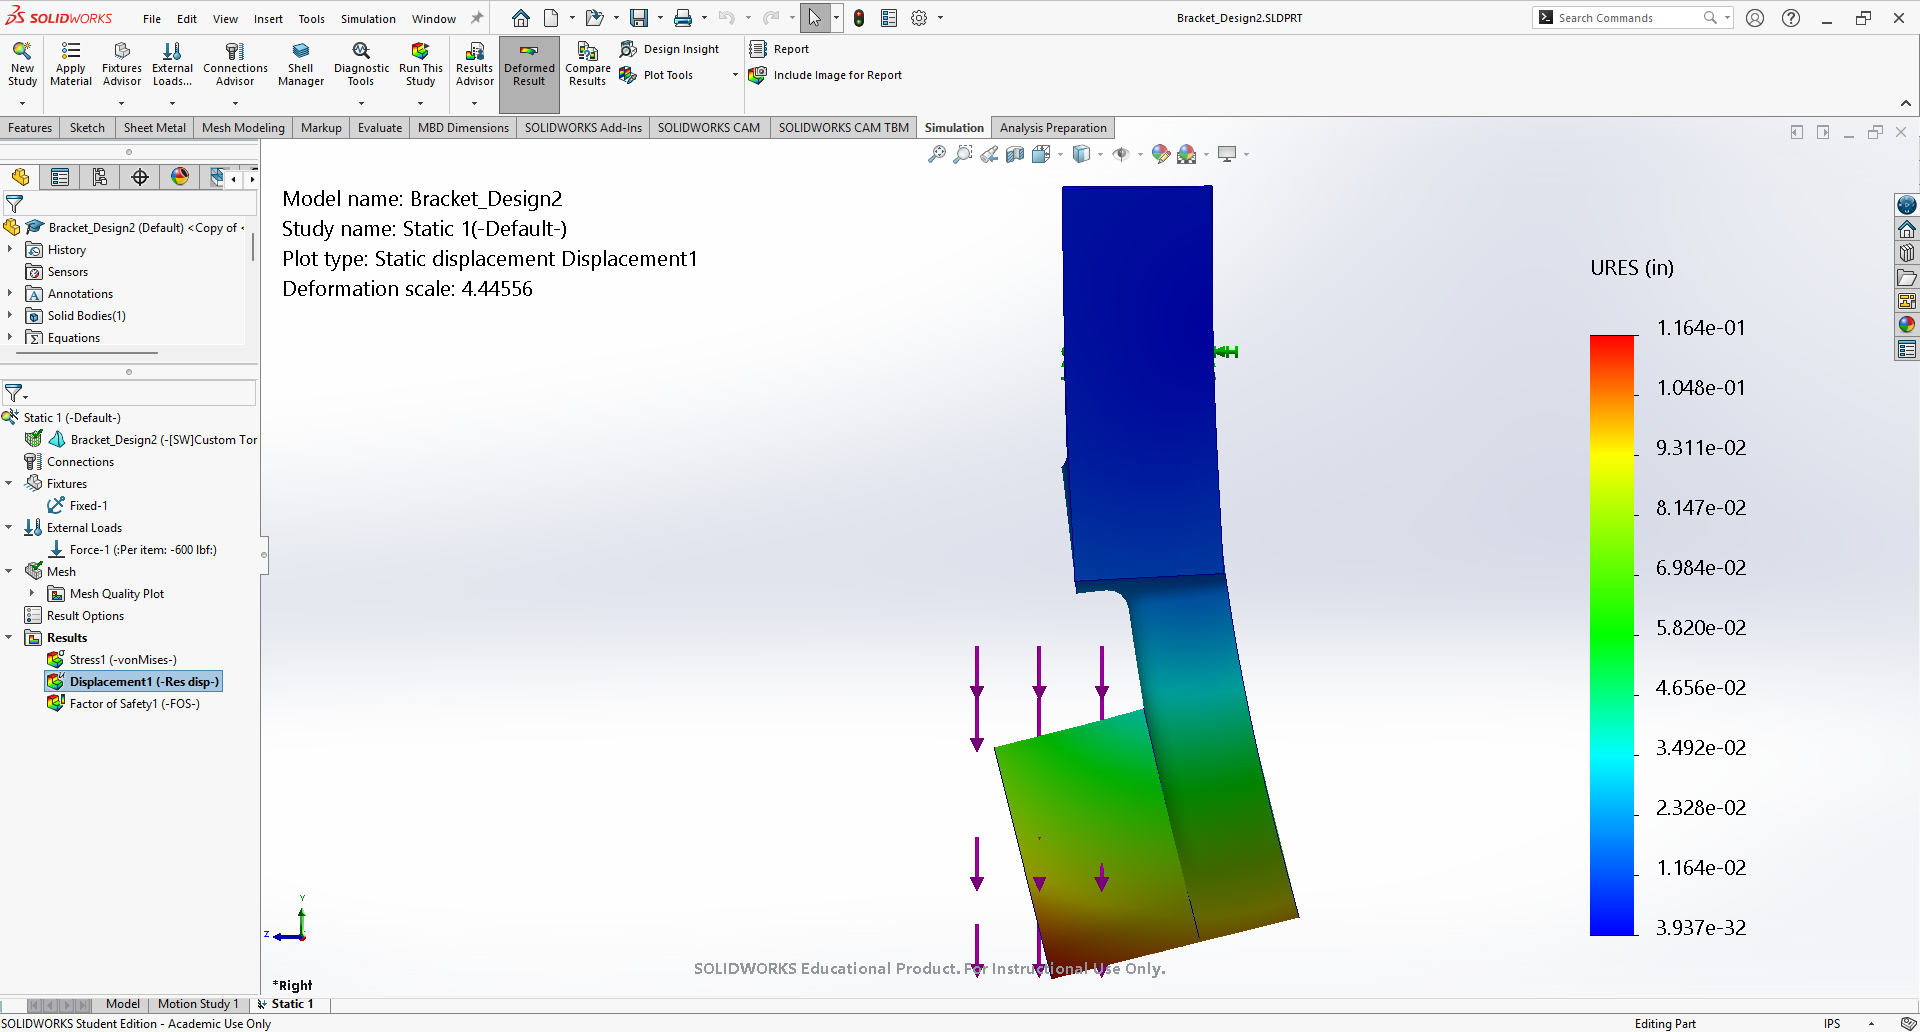Generate a Report

point(780,49)
